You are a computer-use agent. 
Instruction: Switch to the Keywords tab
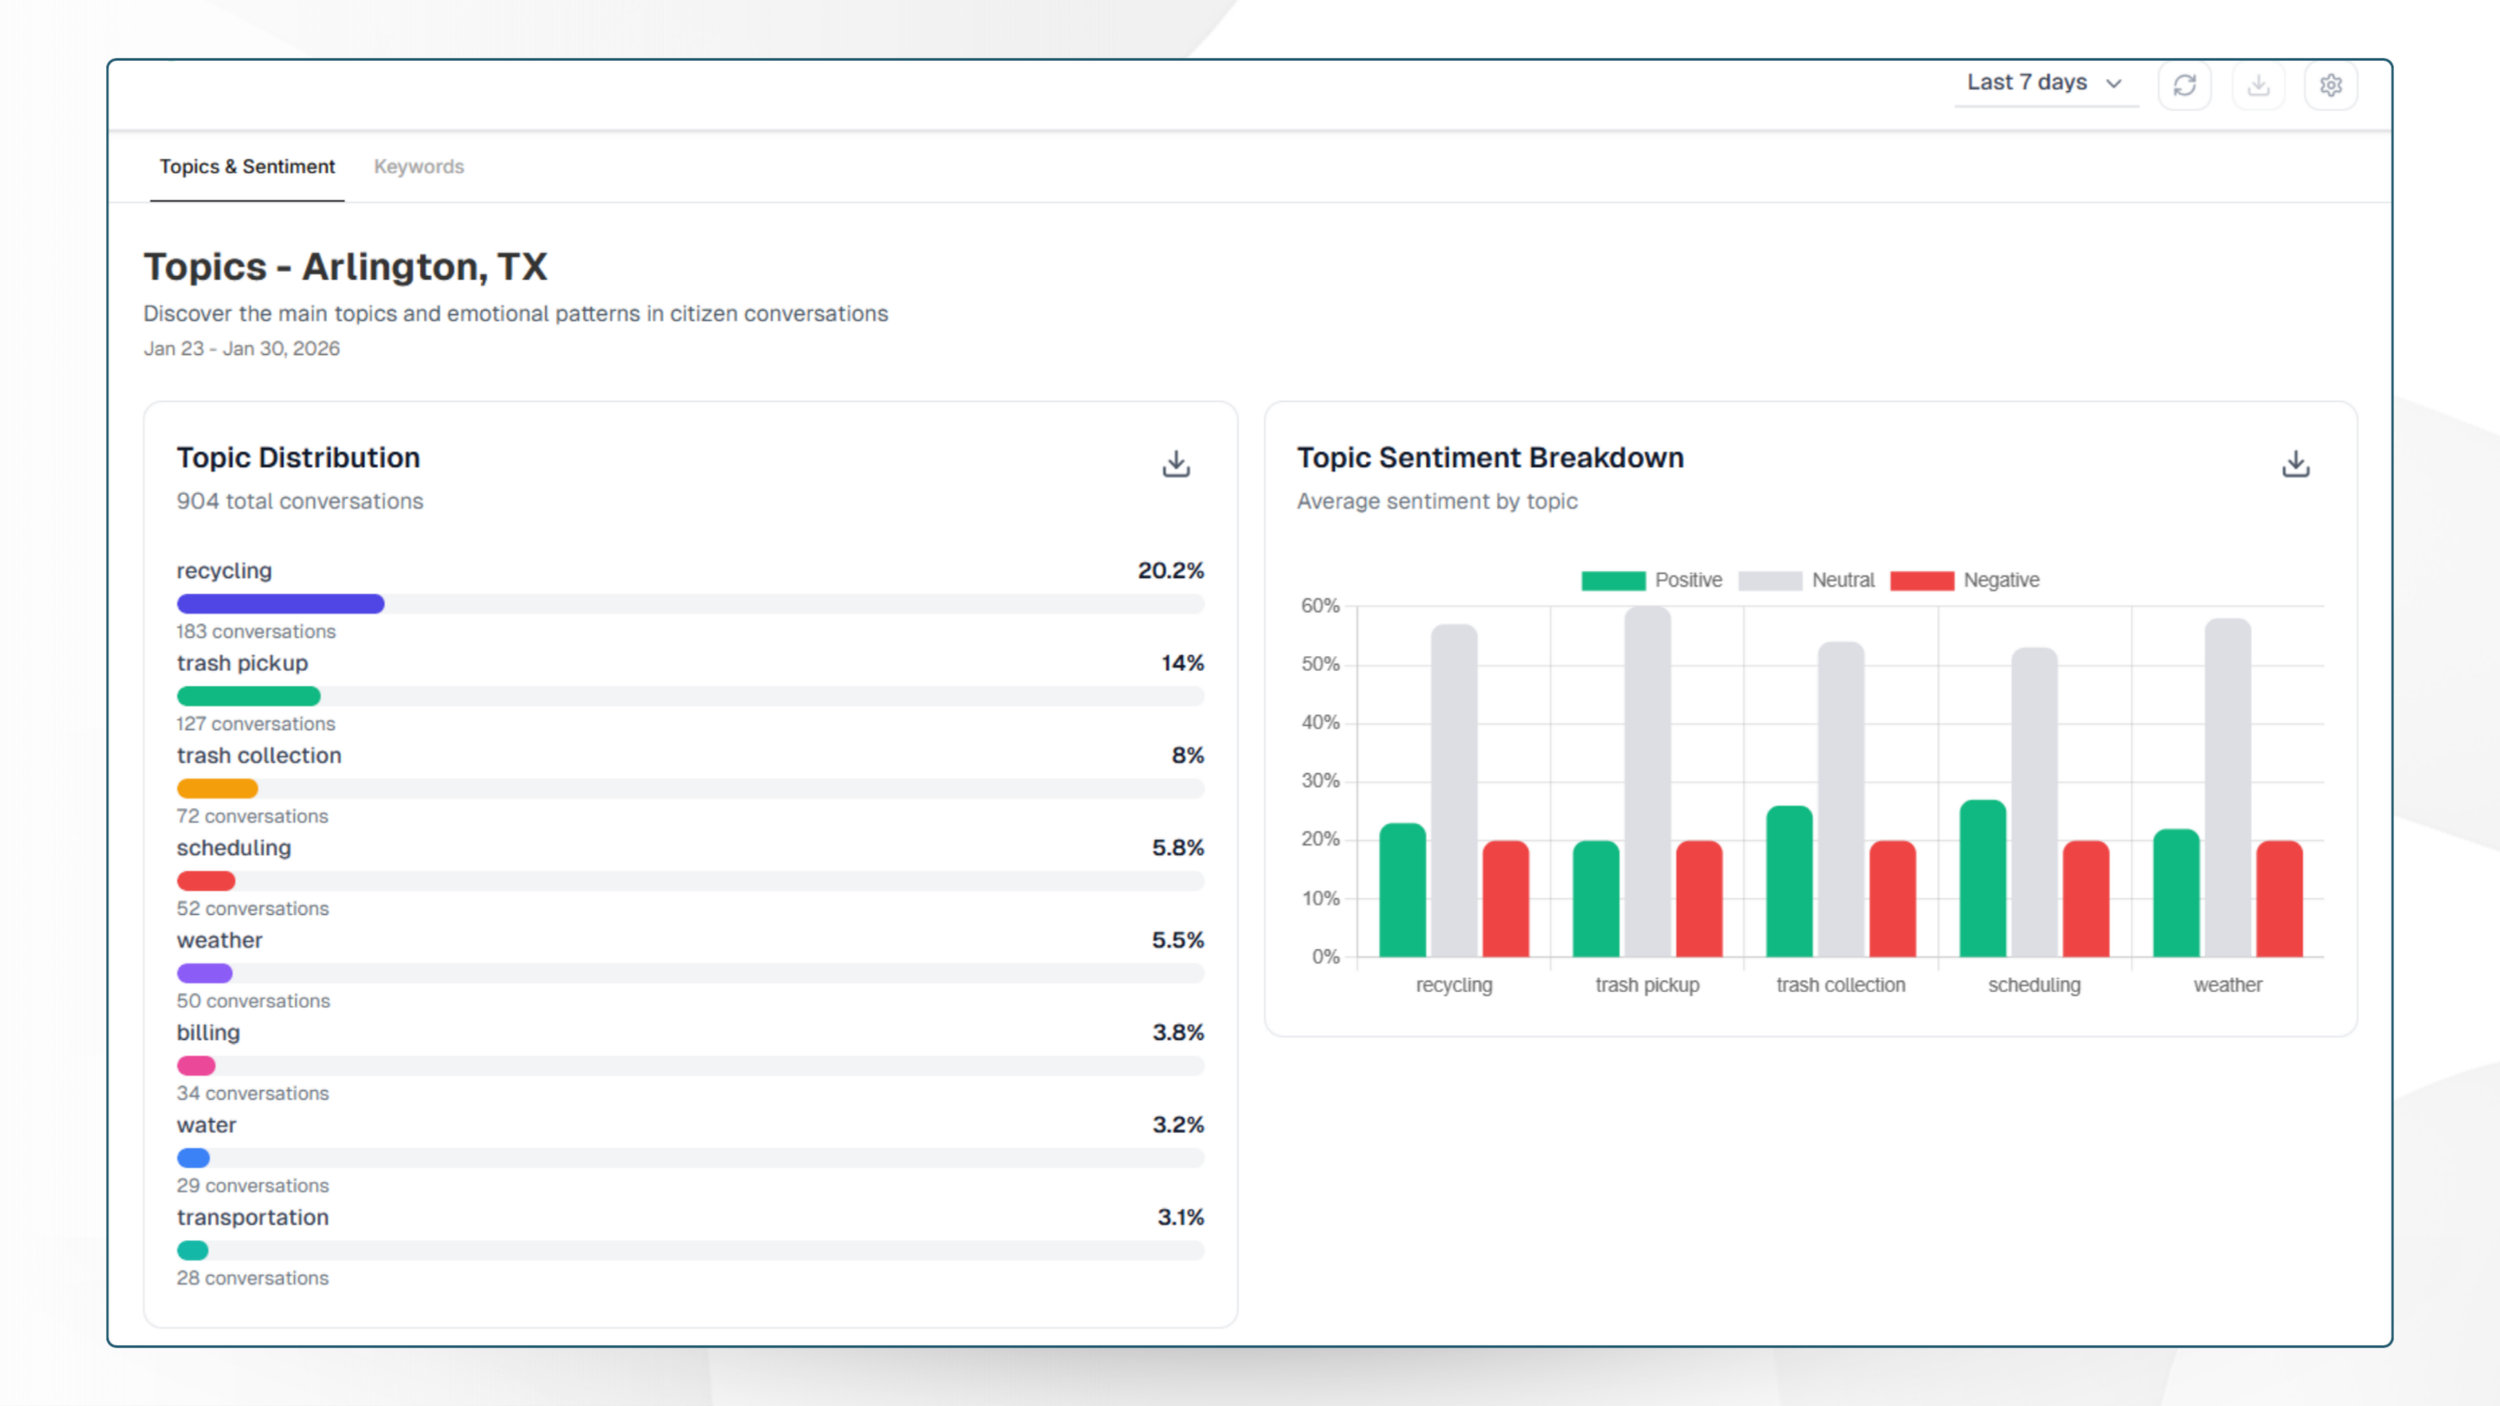419,167
